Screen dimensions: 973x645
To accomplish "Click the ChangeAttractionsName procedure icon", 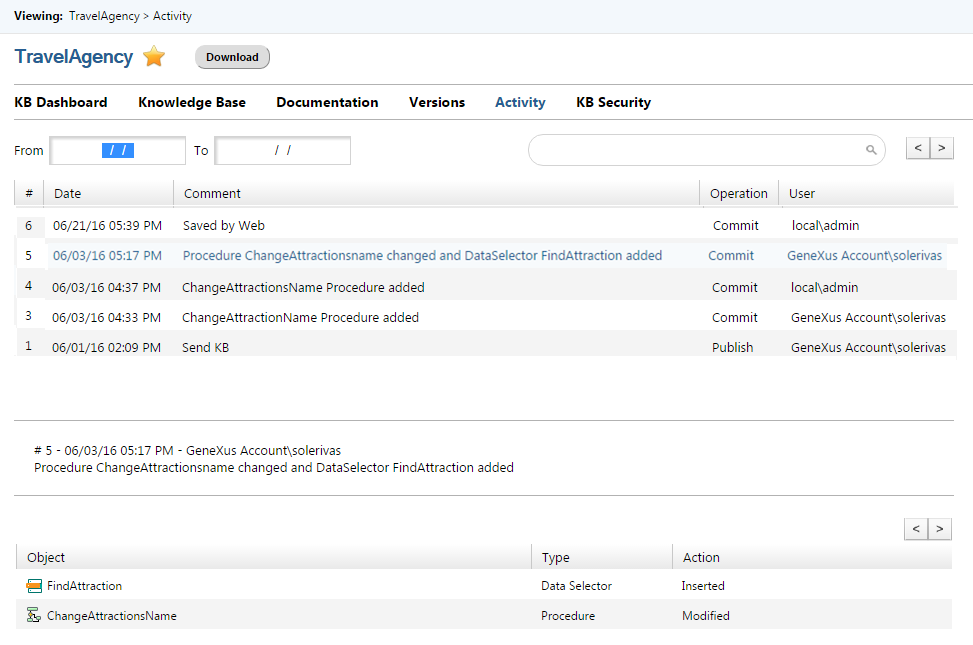I will 34,615.
